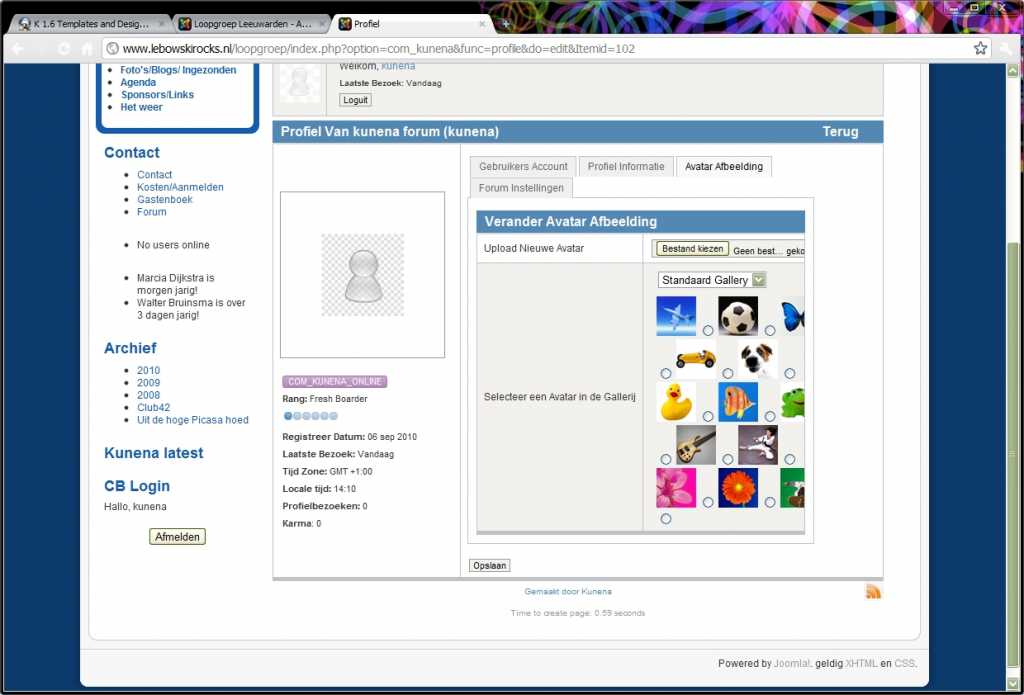Pick the yellow rubber duck avatar
The height and width of the screenshot is (695, 1024).
(x=676, y=402)
